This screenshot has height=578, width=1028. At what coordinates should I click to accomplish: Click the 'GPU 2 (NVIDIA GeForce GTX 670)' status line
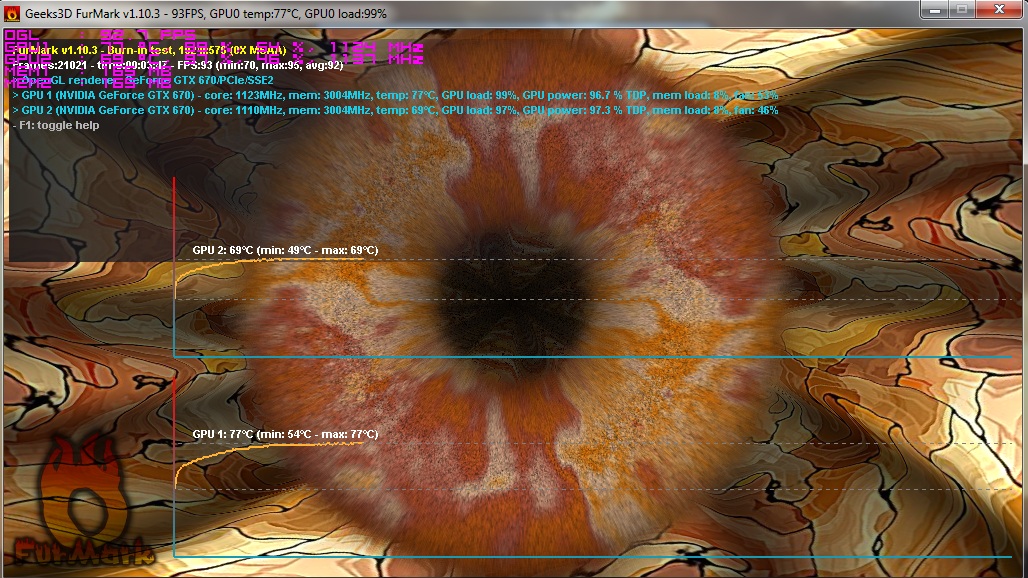tap(395, 111)
